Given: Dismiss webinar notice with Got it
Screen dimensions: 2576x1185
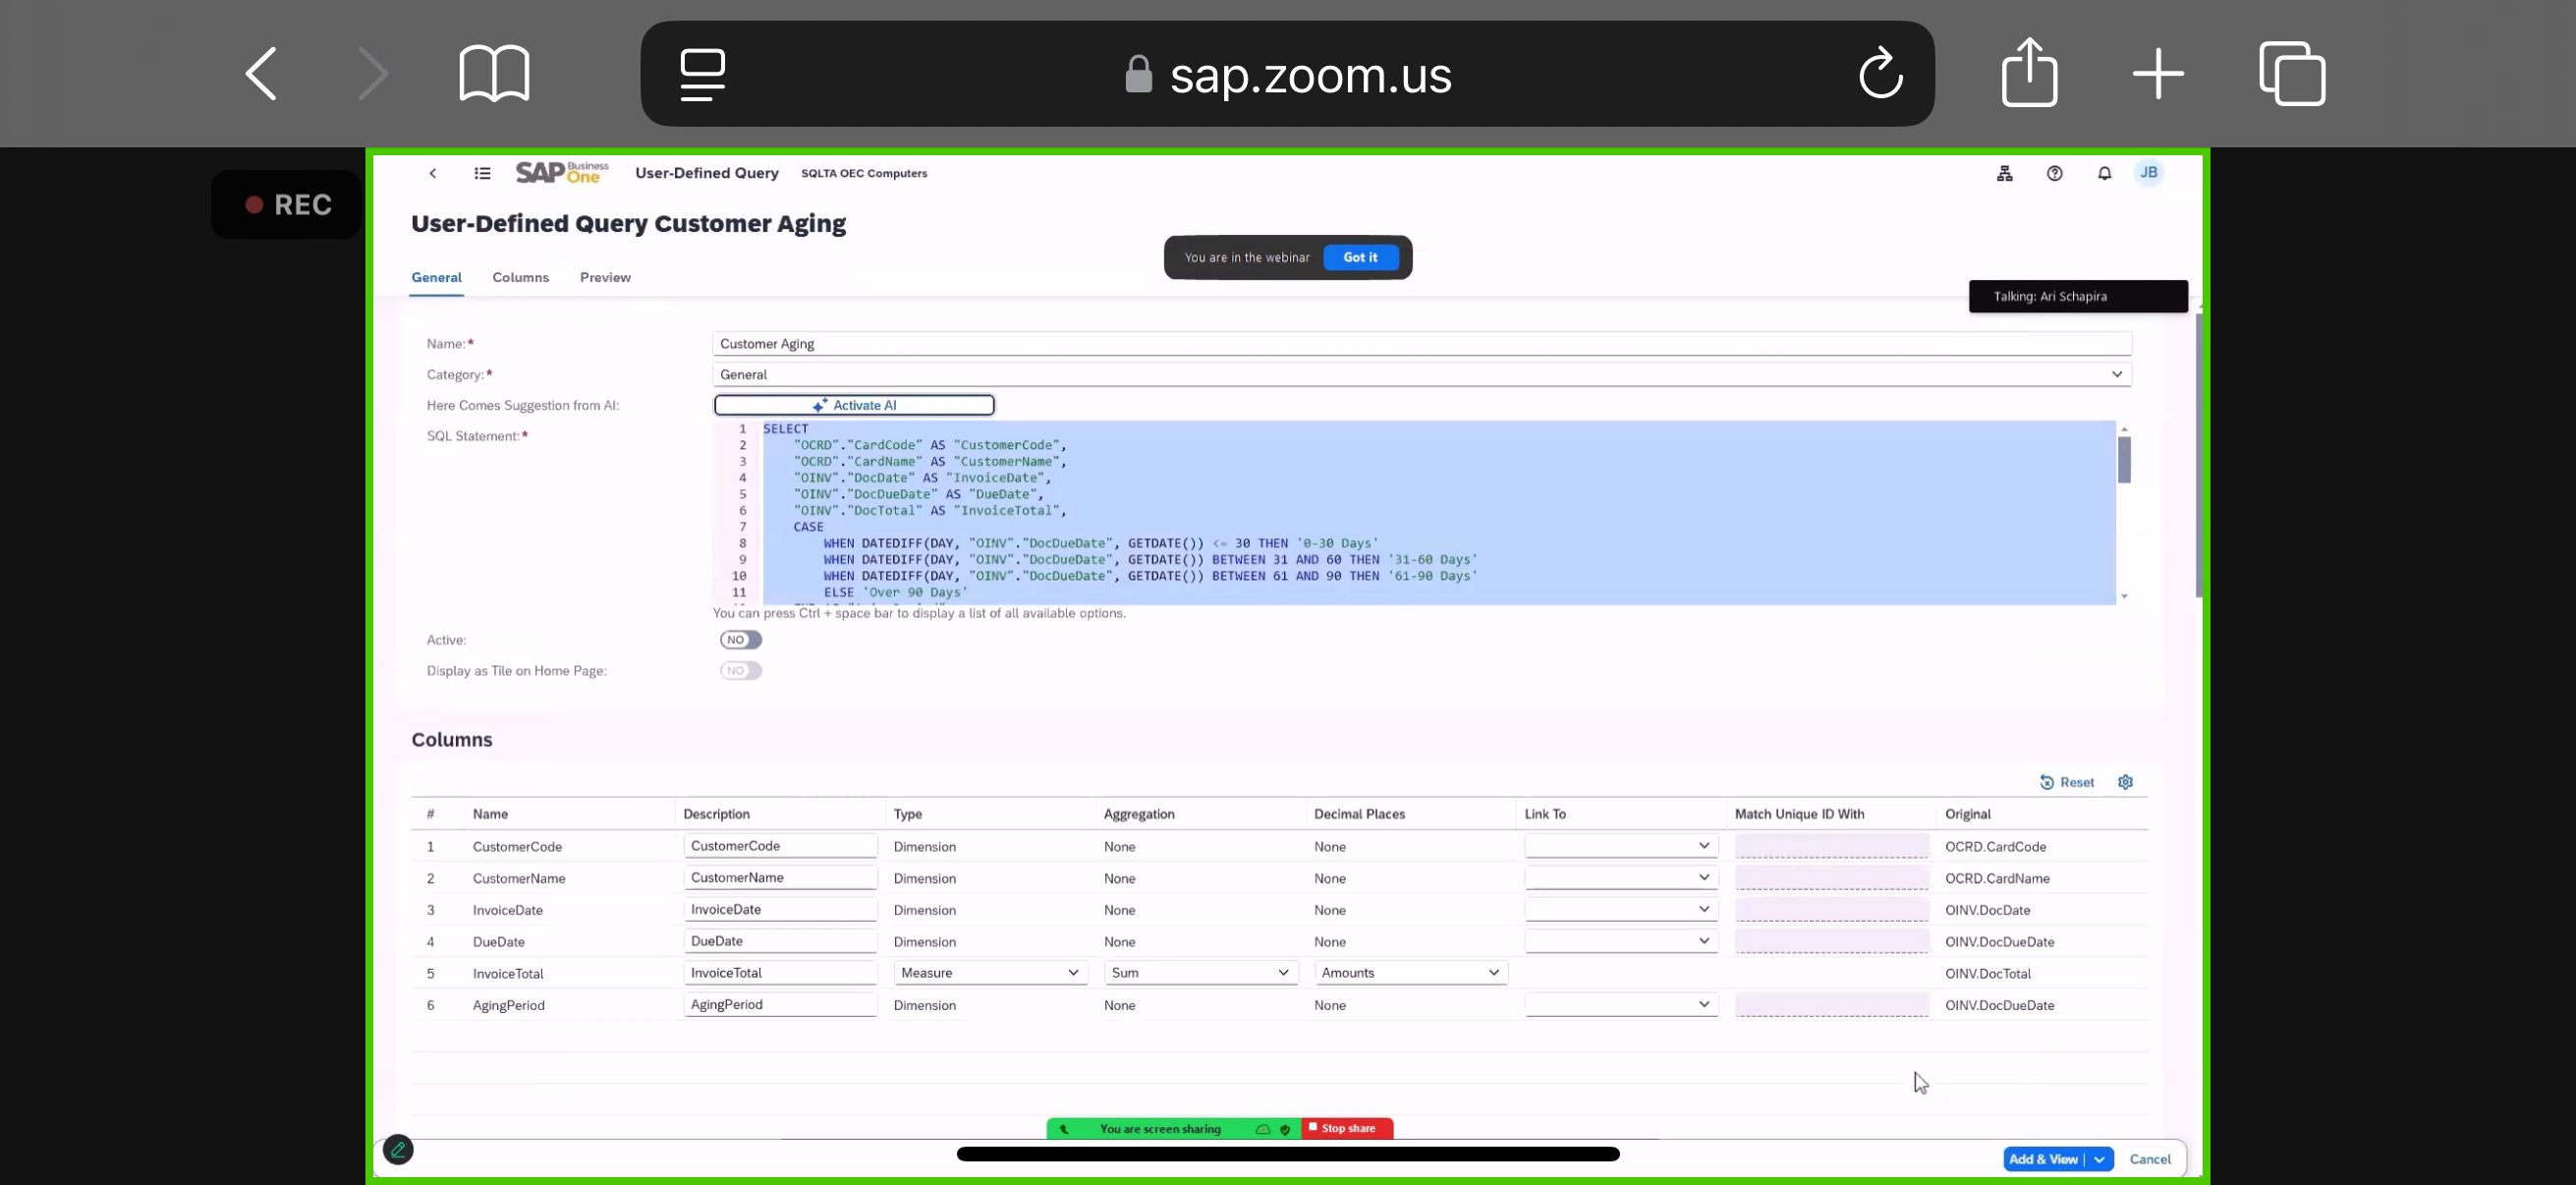Looking at the screenshot, I should 1360,257.
